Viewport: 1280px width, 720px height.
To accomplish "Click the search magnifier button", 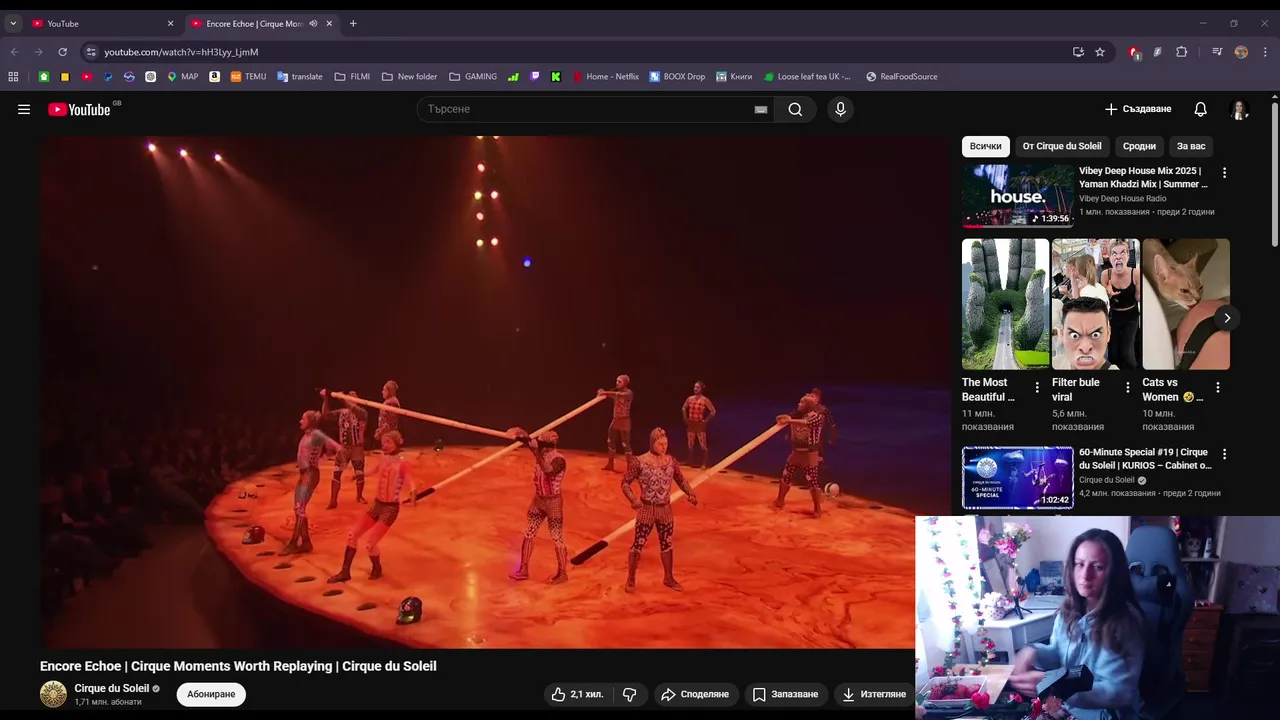I will pyautogui.click(x=795, y=109).
